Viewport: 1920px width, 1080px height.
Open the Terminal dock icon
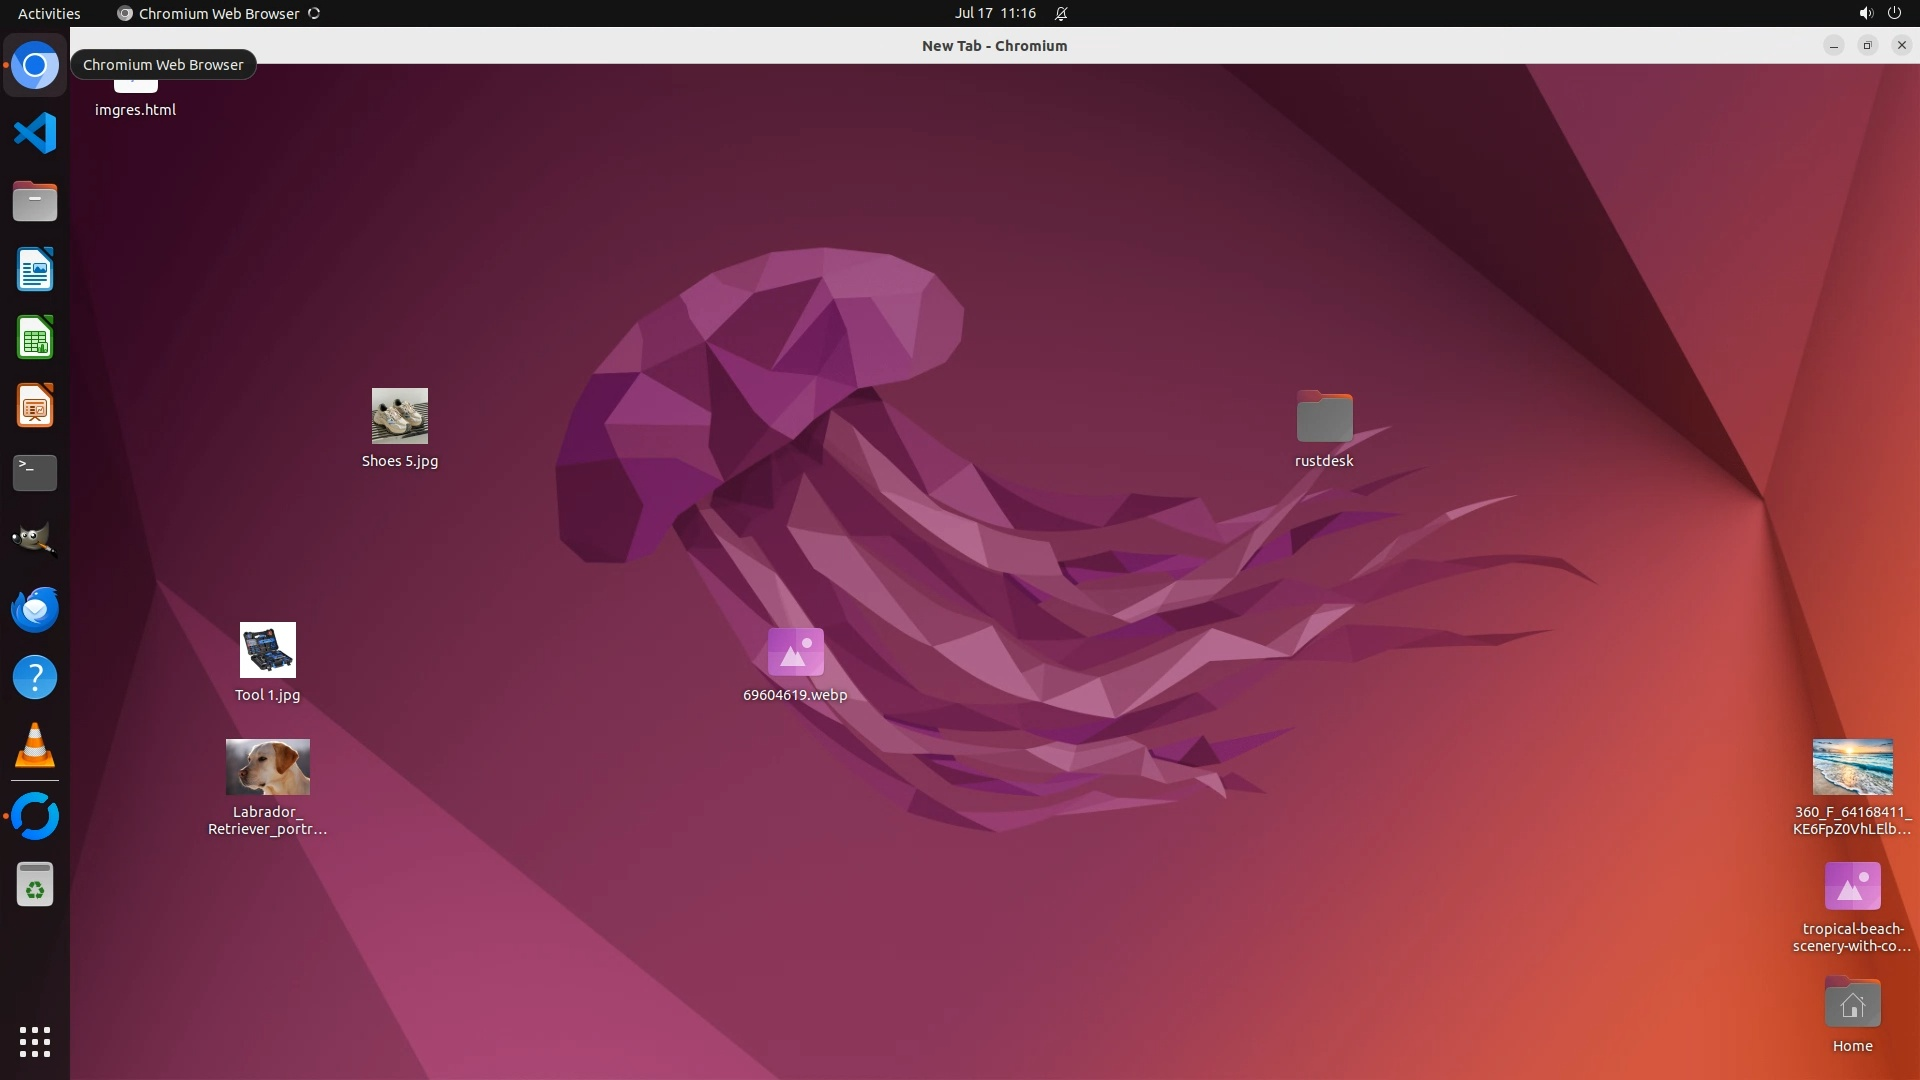[x=35, y=473]
